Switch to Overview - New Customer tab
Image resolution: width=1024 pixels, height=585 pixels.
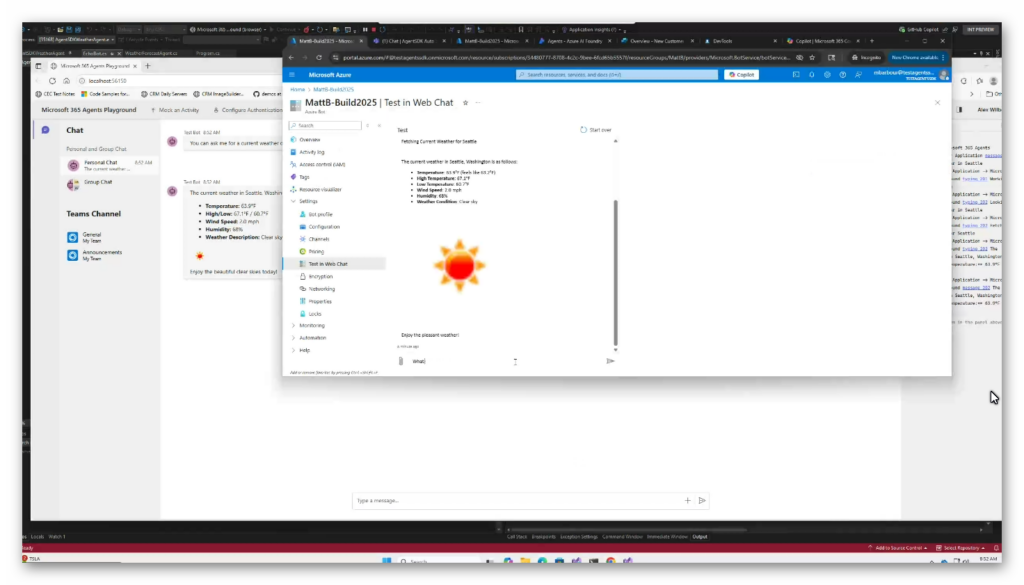point(657,40)
